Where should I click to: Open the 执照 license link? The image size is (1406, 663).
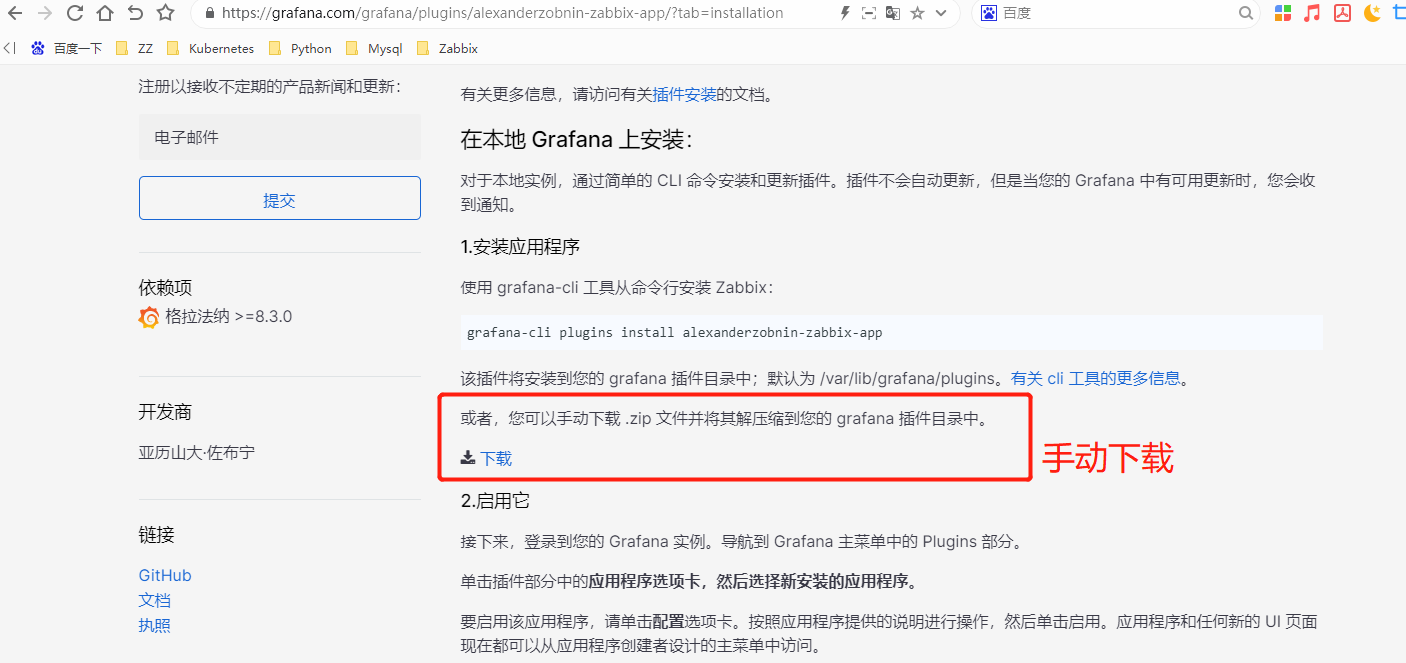155,625
